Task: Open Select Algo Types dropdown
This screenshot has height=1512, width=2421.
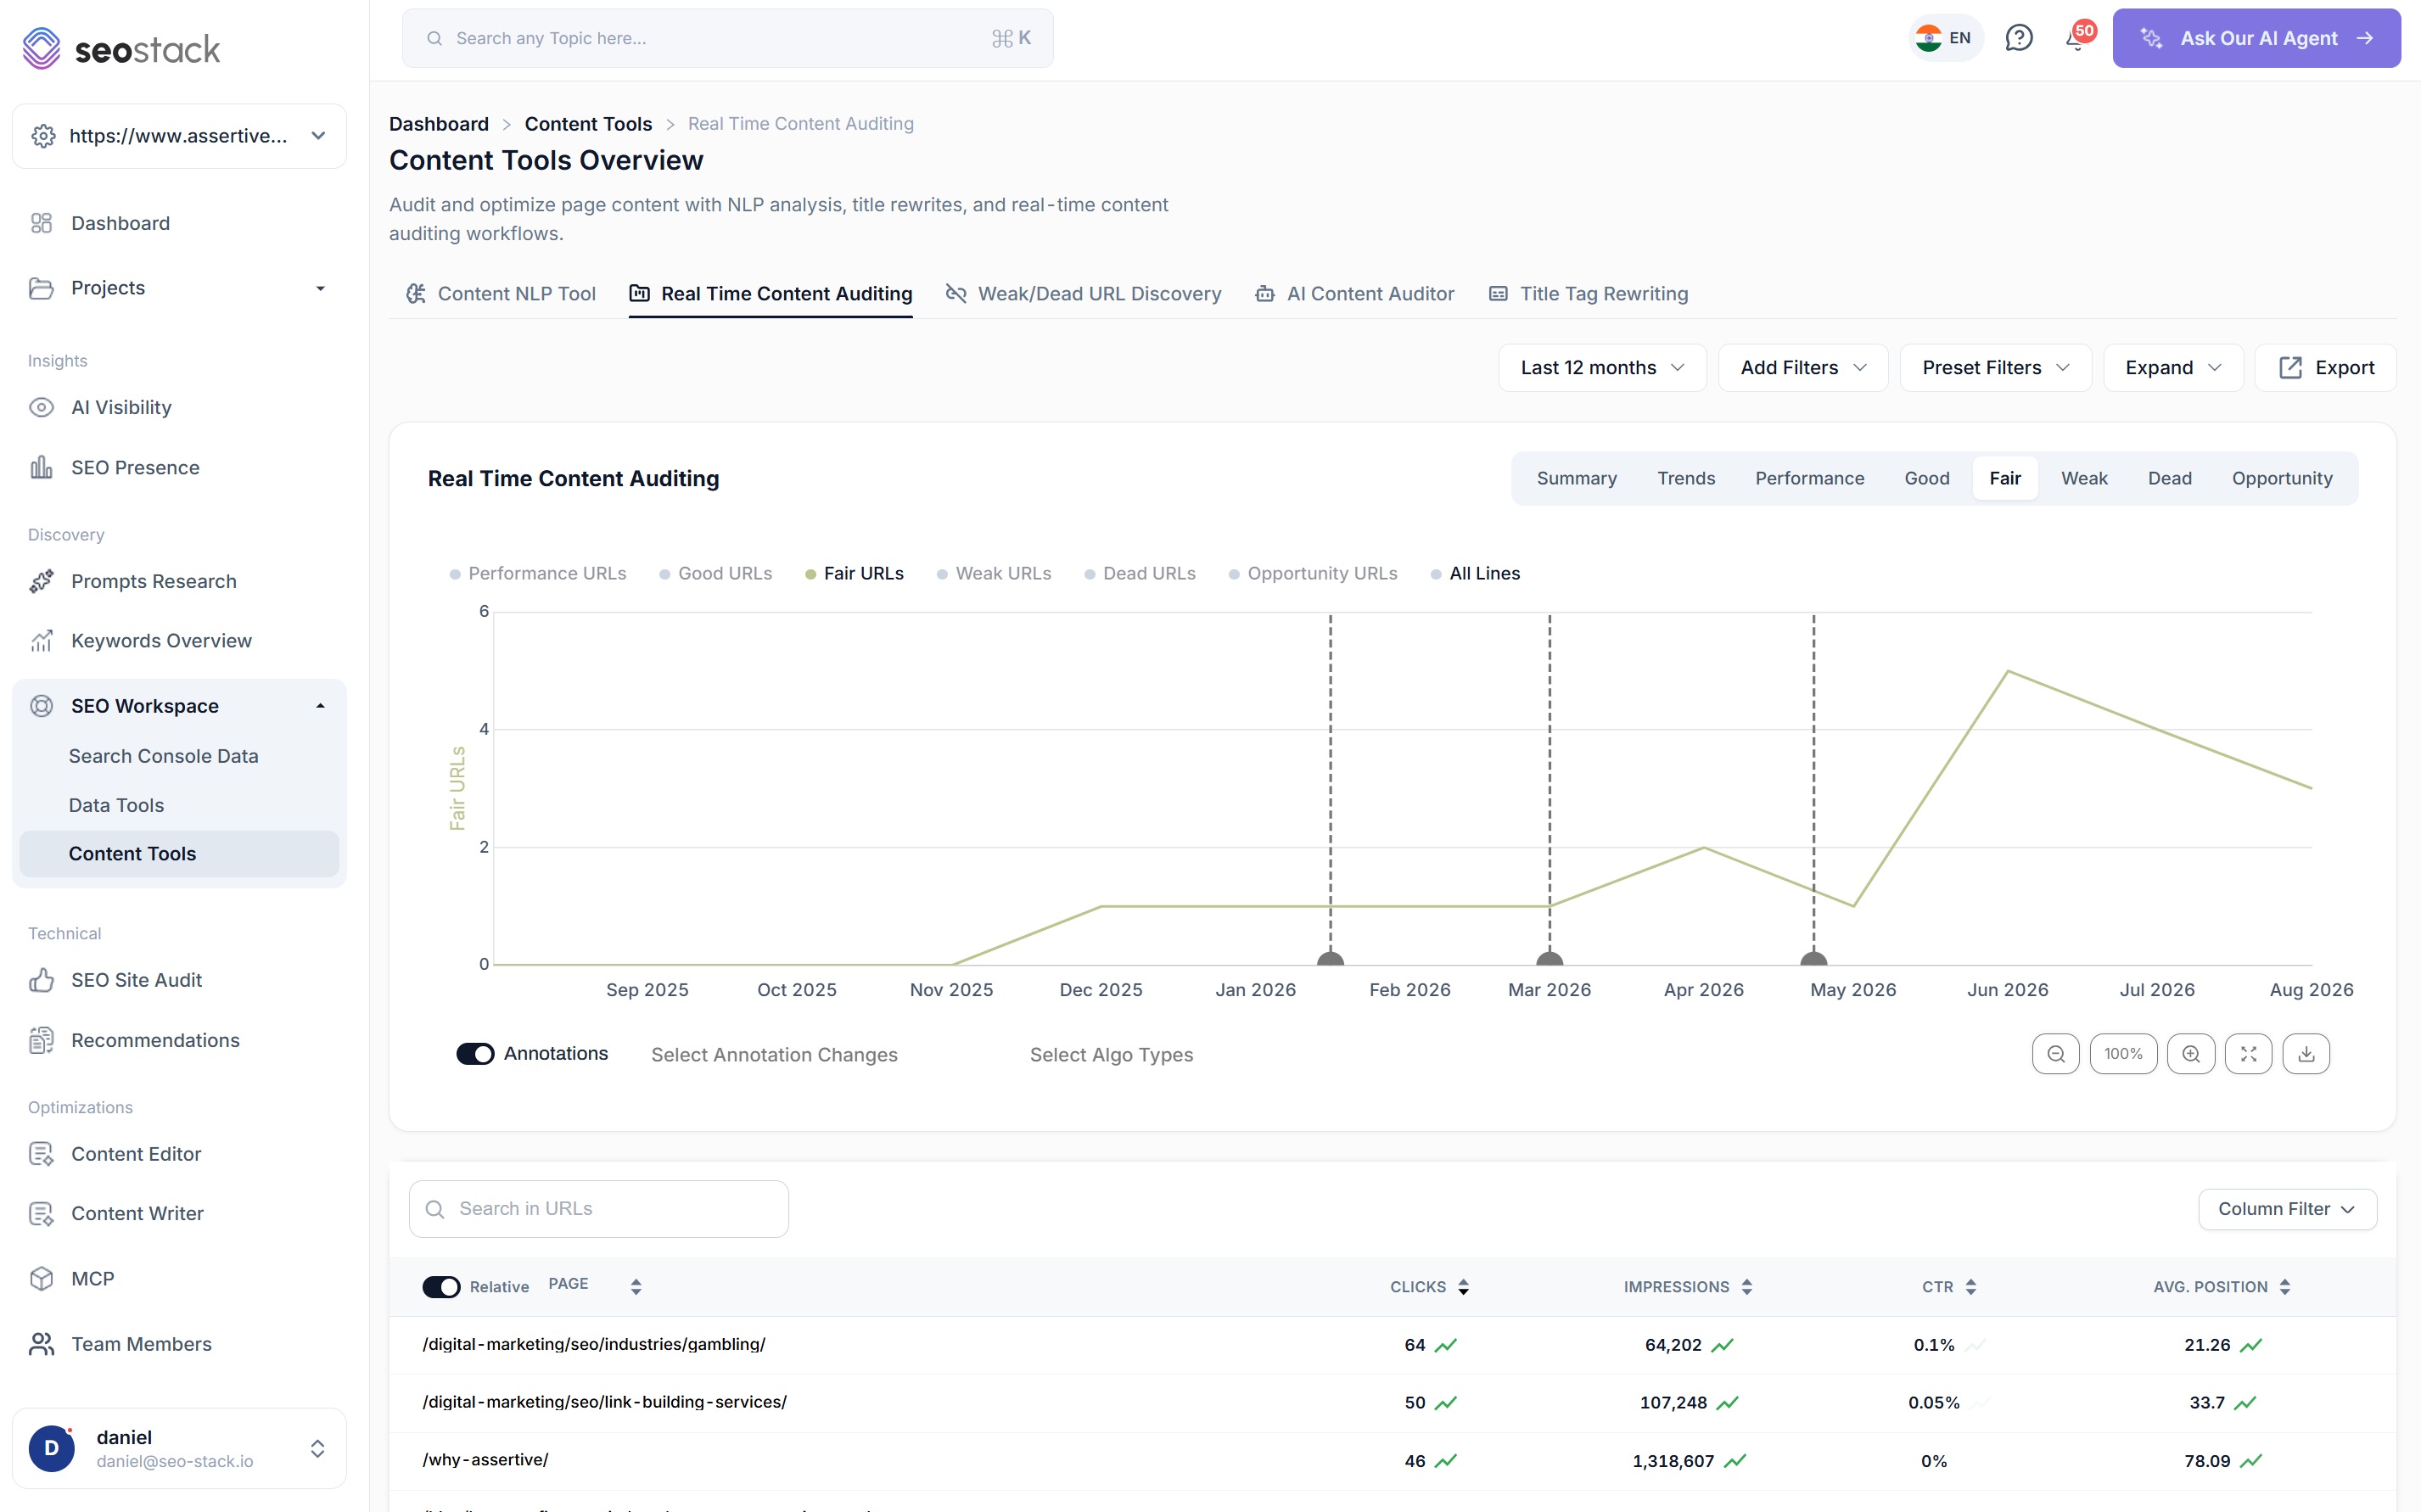Action: (1111, 1055)
